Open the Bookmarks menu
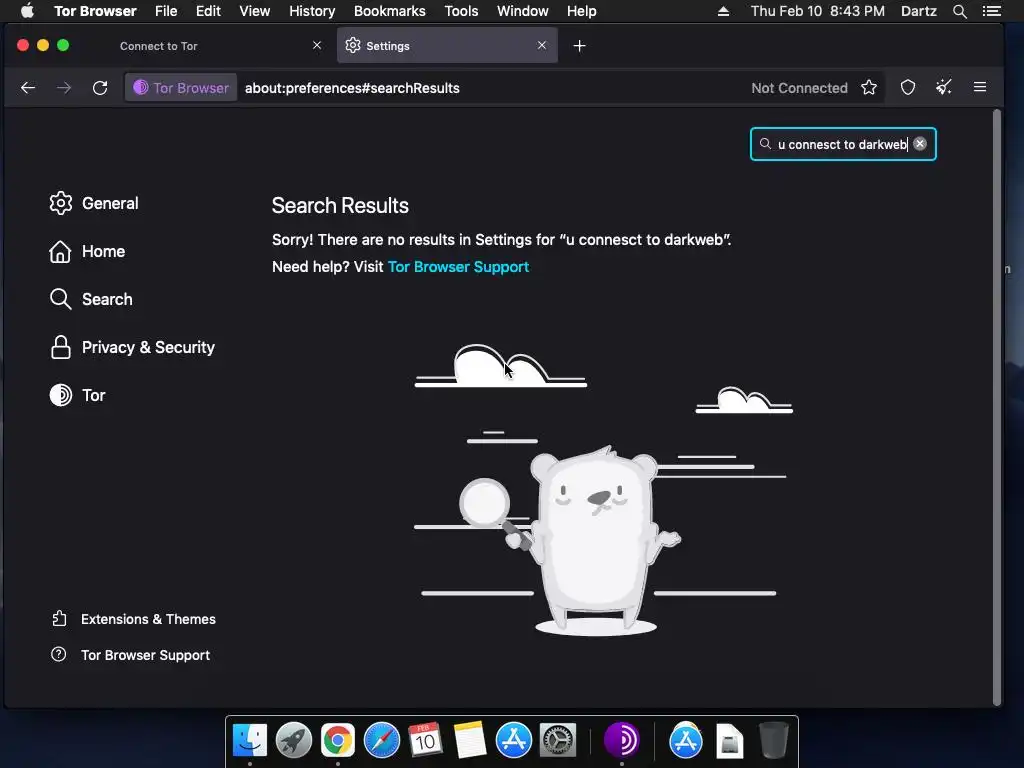 tap(390, 11)
